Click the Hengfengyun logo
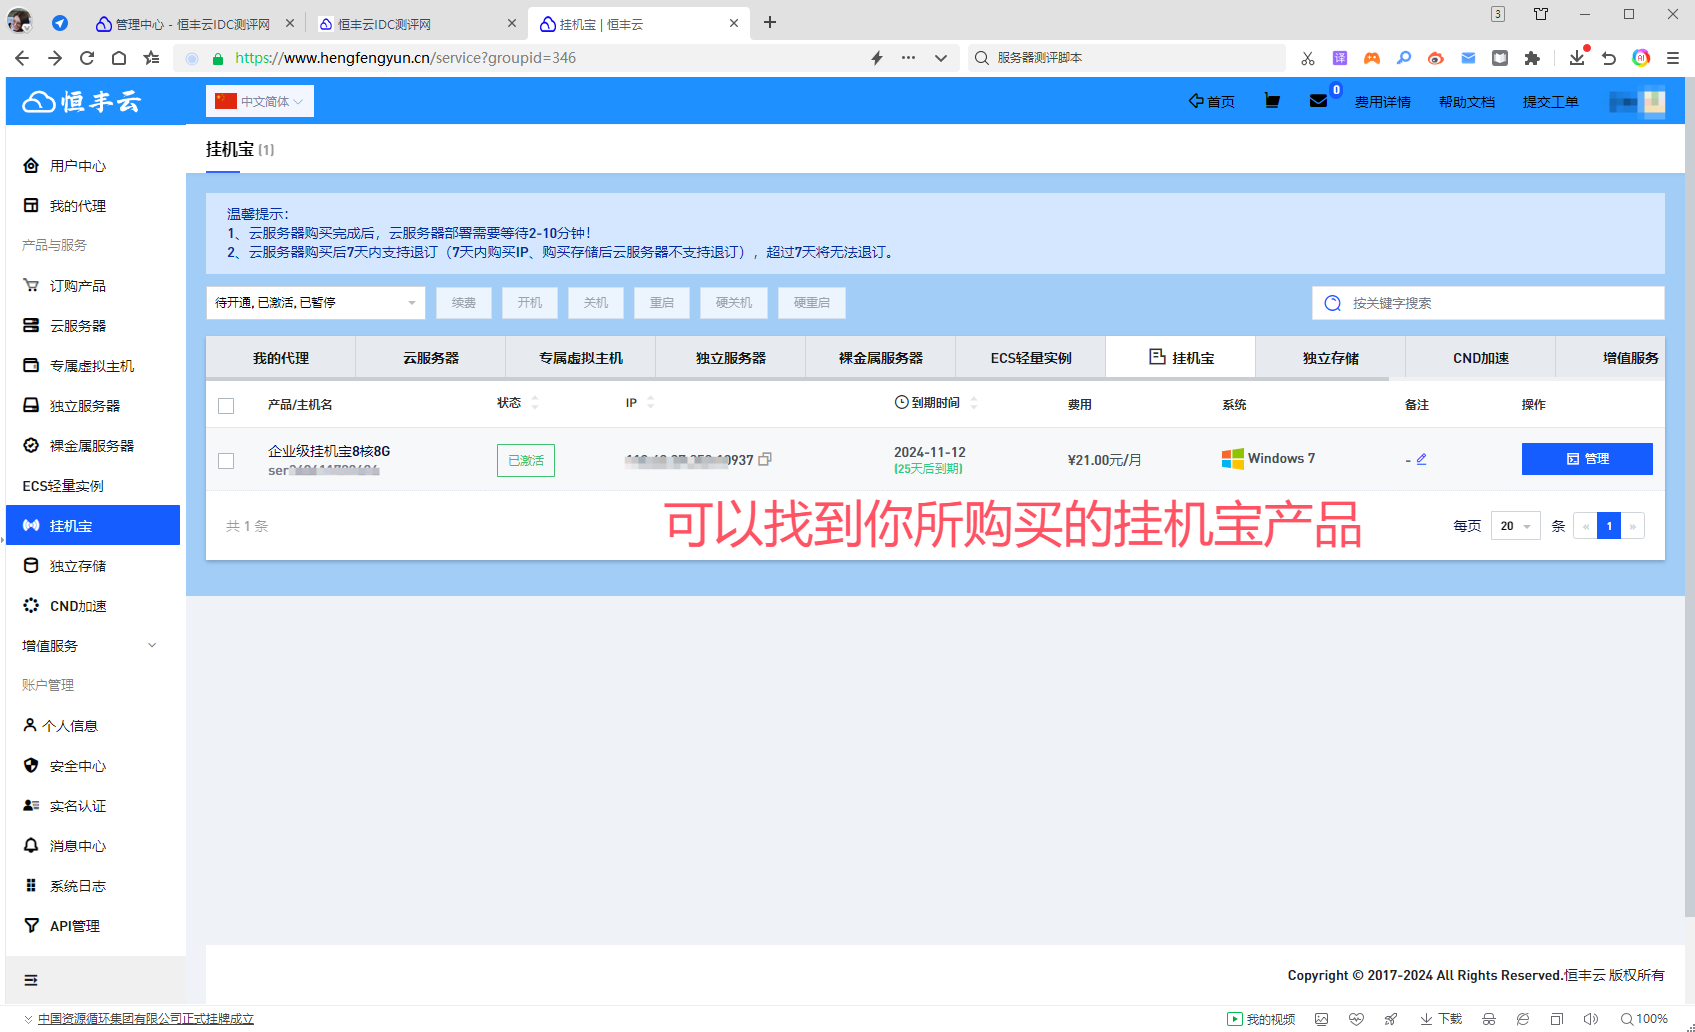 tap(82, 101)
